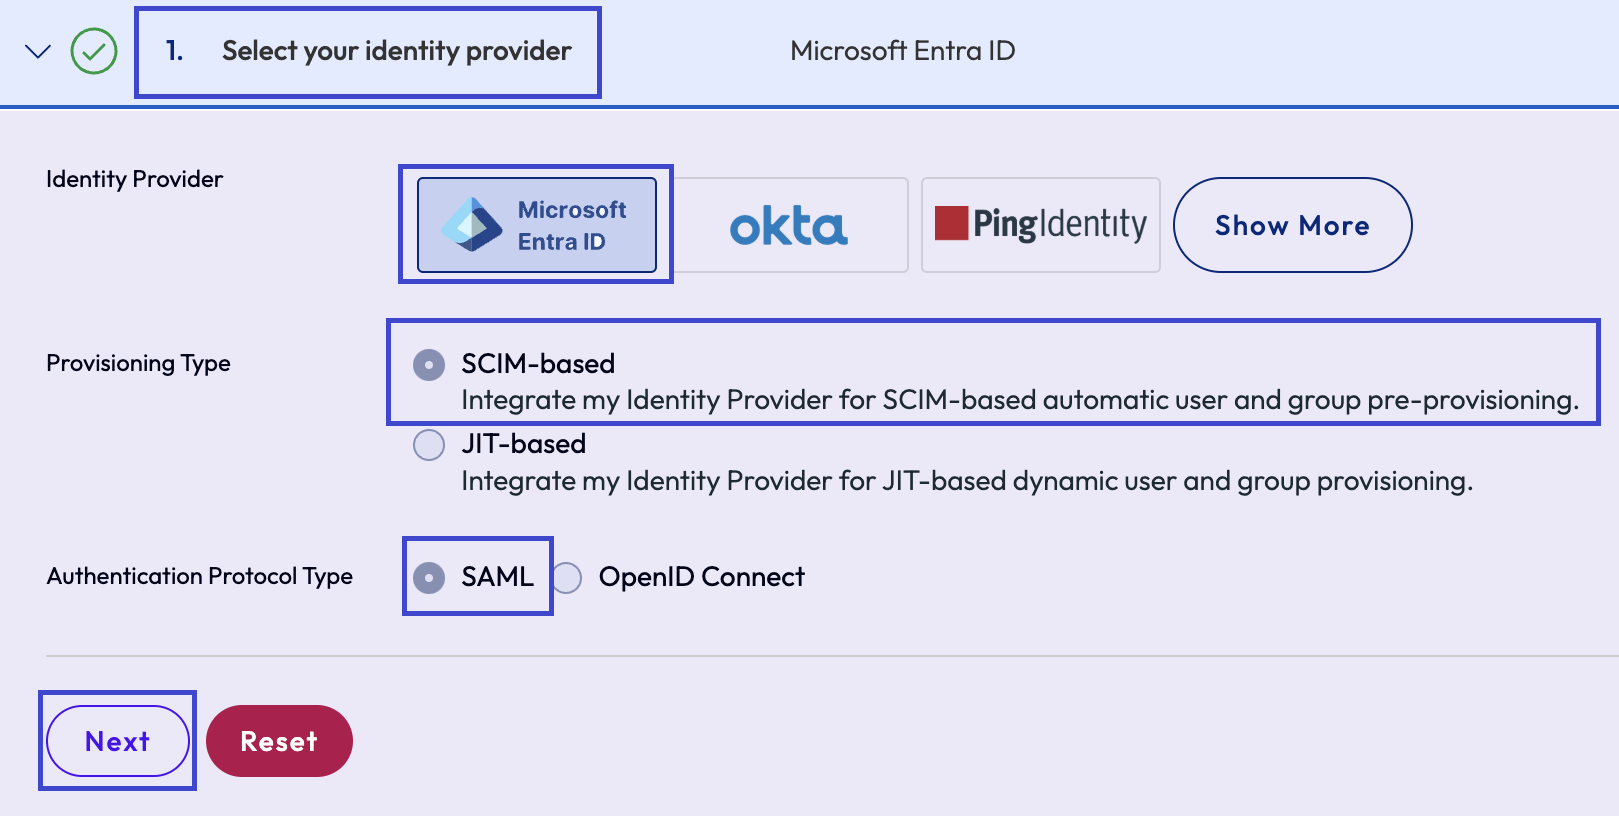Choose the Okta identity provider
The width and height of the screenshot is (1619, 816).
[789, 225]
